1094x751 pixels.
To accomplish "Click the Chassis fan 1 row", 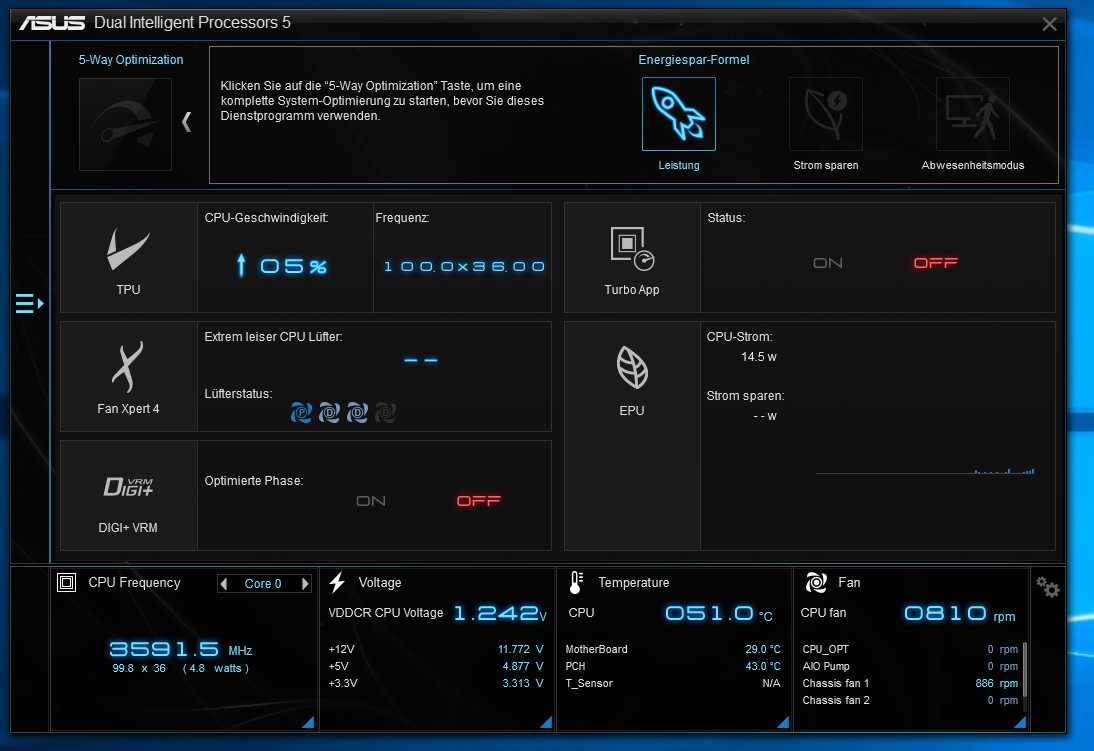I will [910, 683].
